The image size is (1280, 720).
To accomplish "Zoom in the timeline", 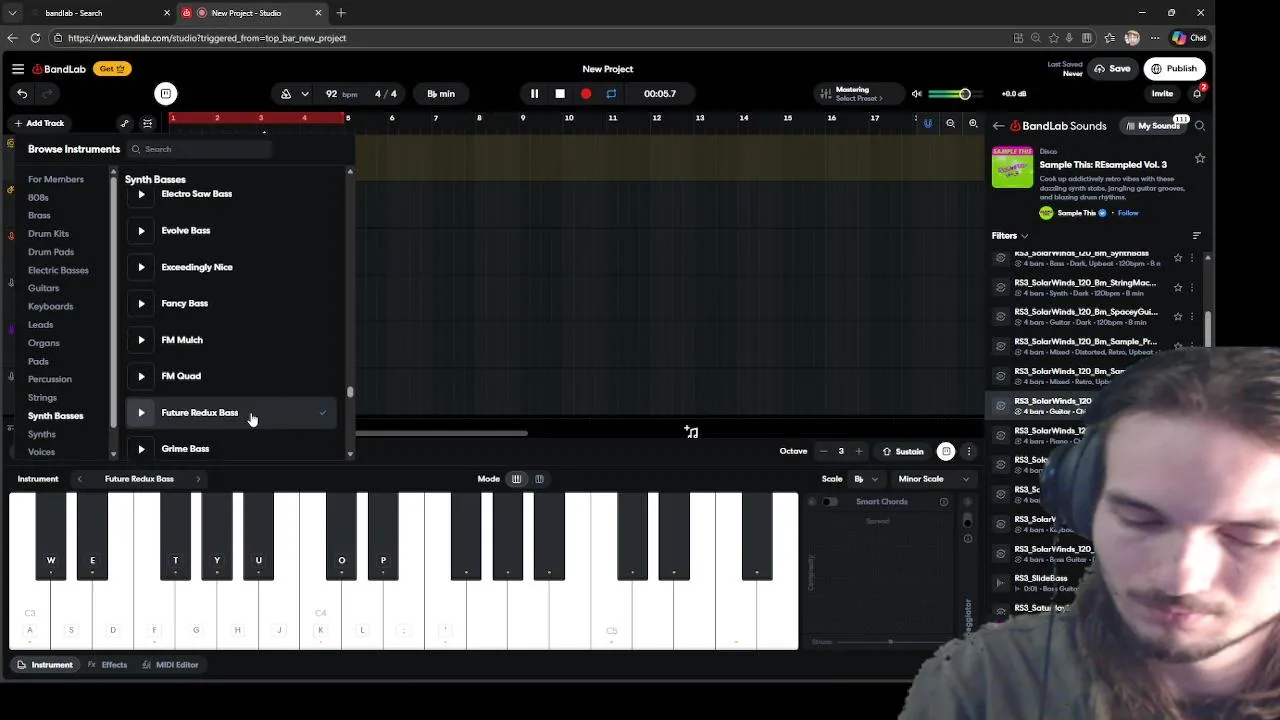I will point(973,124).
